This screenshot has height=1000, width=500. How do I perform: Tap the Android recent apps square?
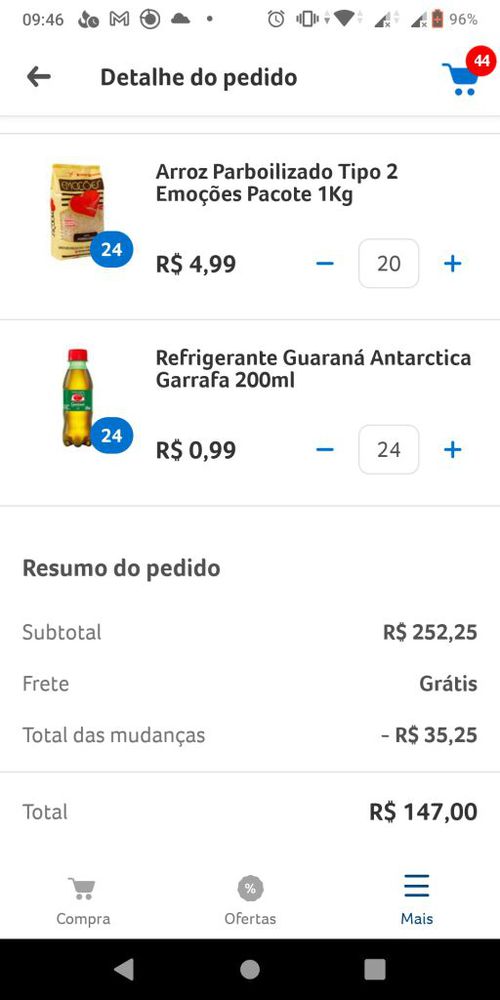(375, 969)
